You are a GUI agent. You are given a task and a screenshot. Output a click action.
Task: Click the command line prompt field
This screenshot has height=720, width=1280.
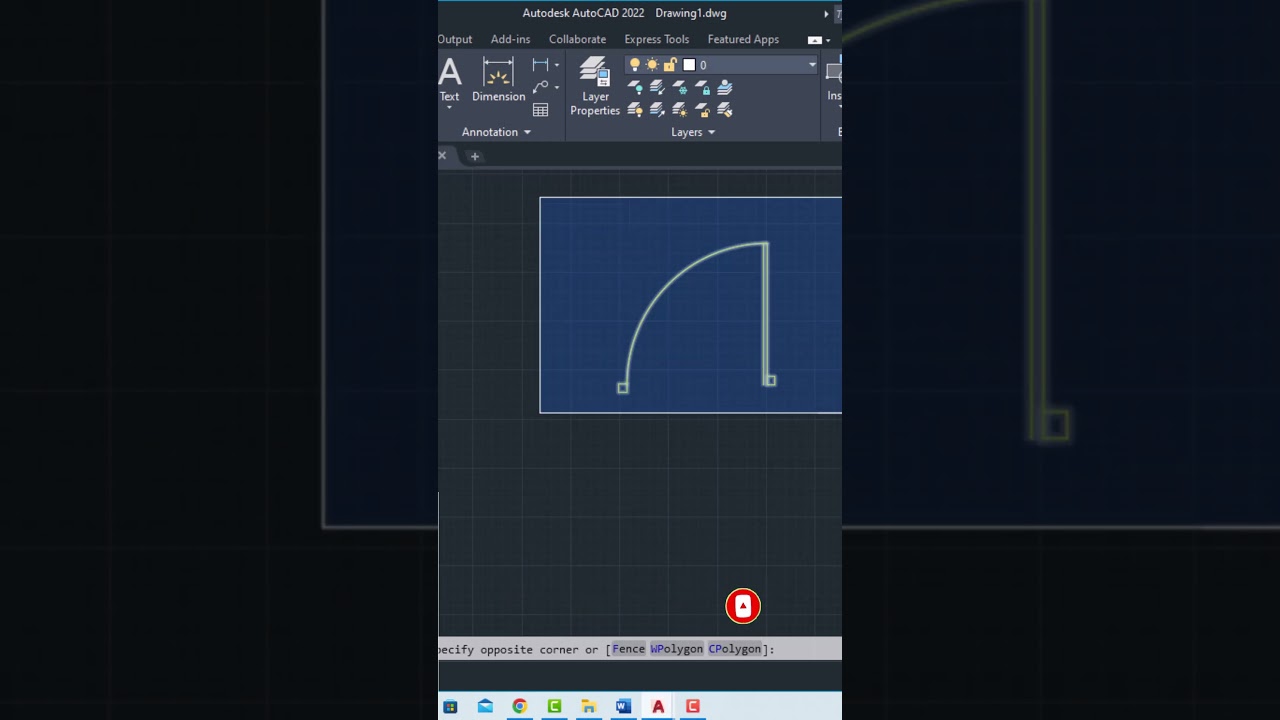[x=640, y=649]
